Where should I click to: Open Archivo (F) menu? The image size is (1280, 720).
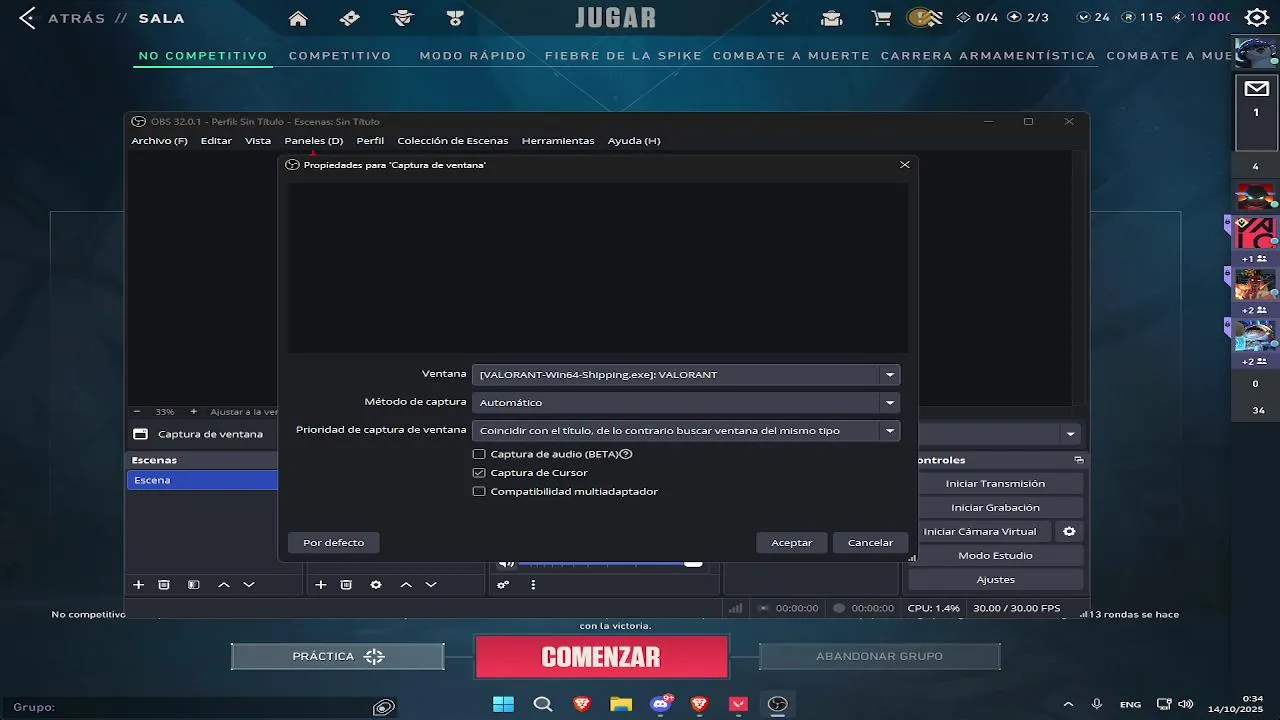tap(159, 141)
